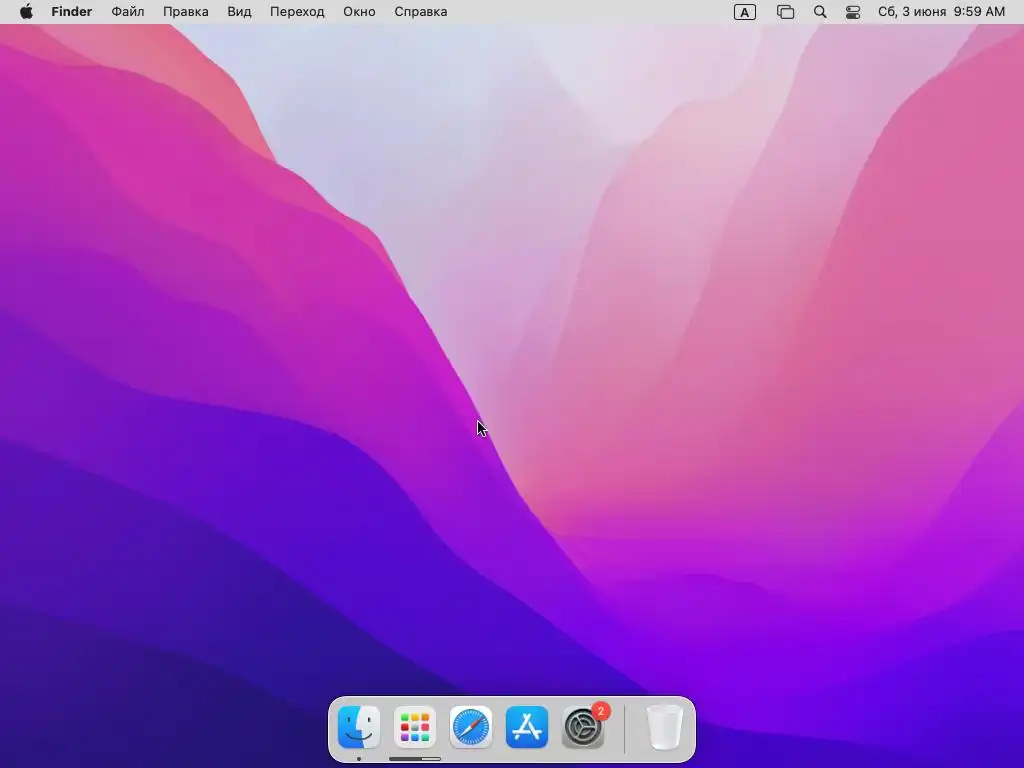The height and width of the screenshot is (768, 1024).
Task: Open the Справка menu
Action: click(x=421, y=12)
